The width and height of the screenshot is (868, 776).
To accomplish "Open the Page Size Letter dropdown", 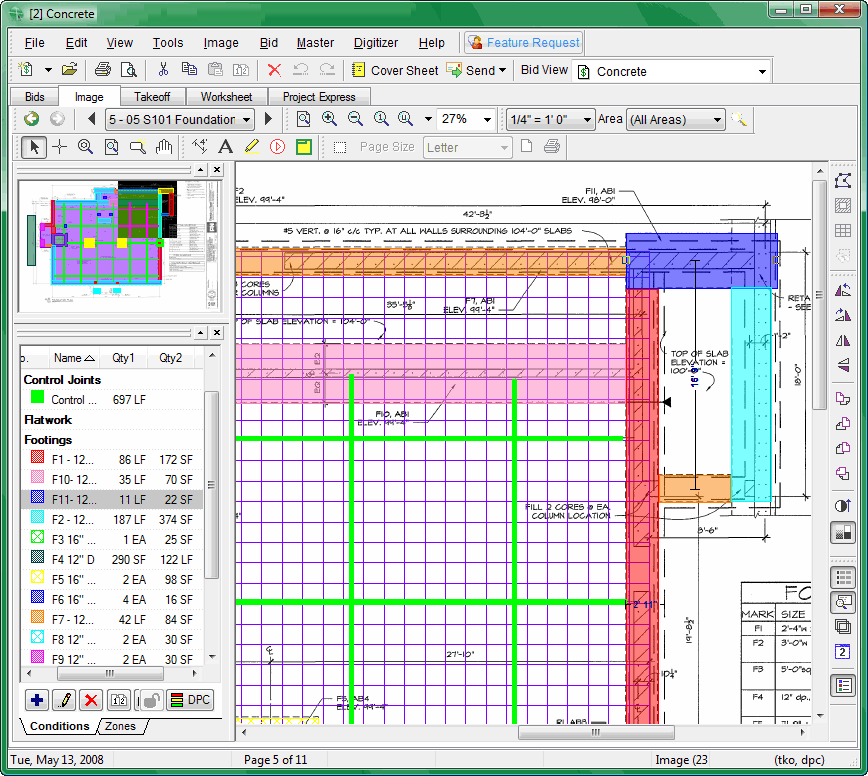I will tap(467, 147).
